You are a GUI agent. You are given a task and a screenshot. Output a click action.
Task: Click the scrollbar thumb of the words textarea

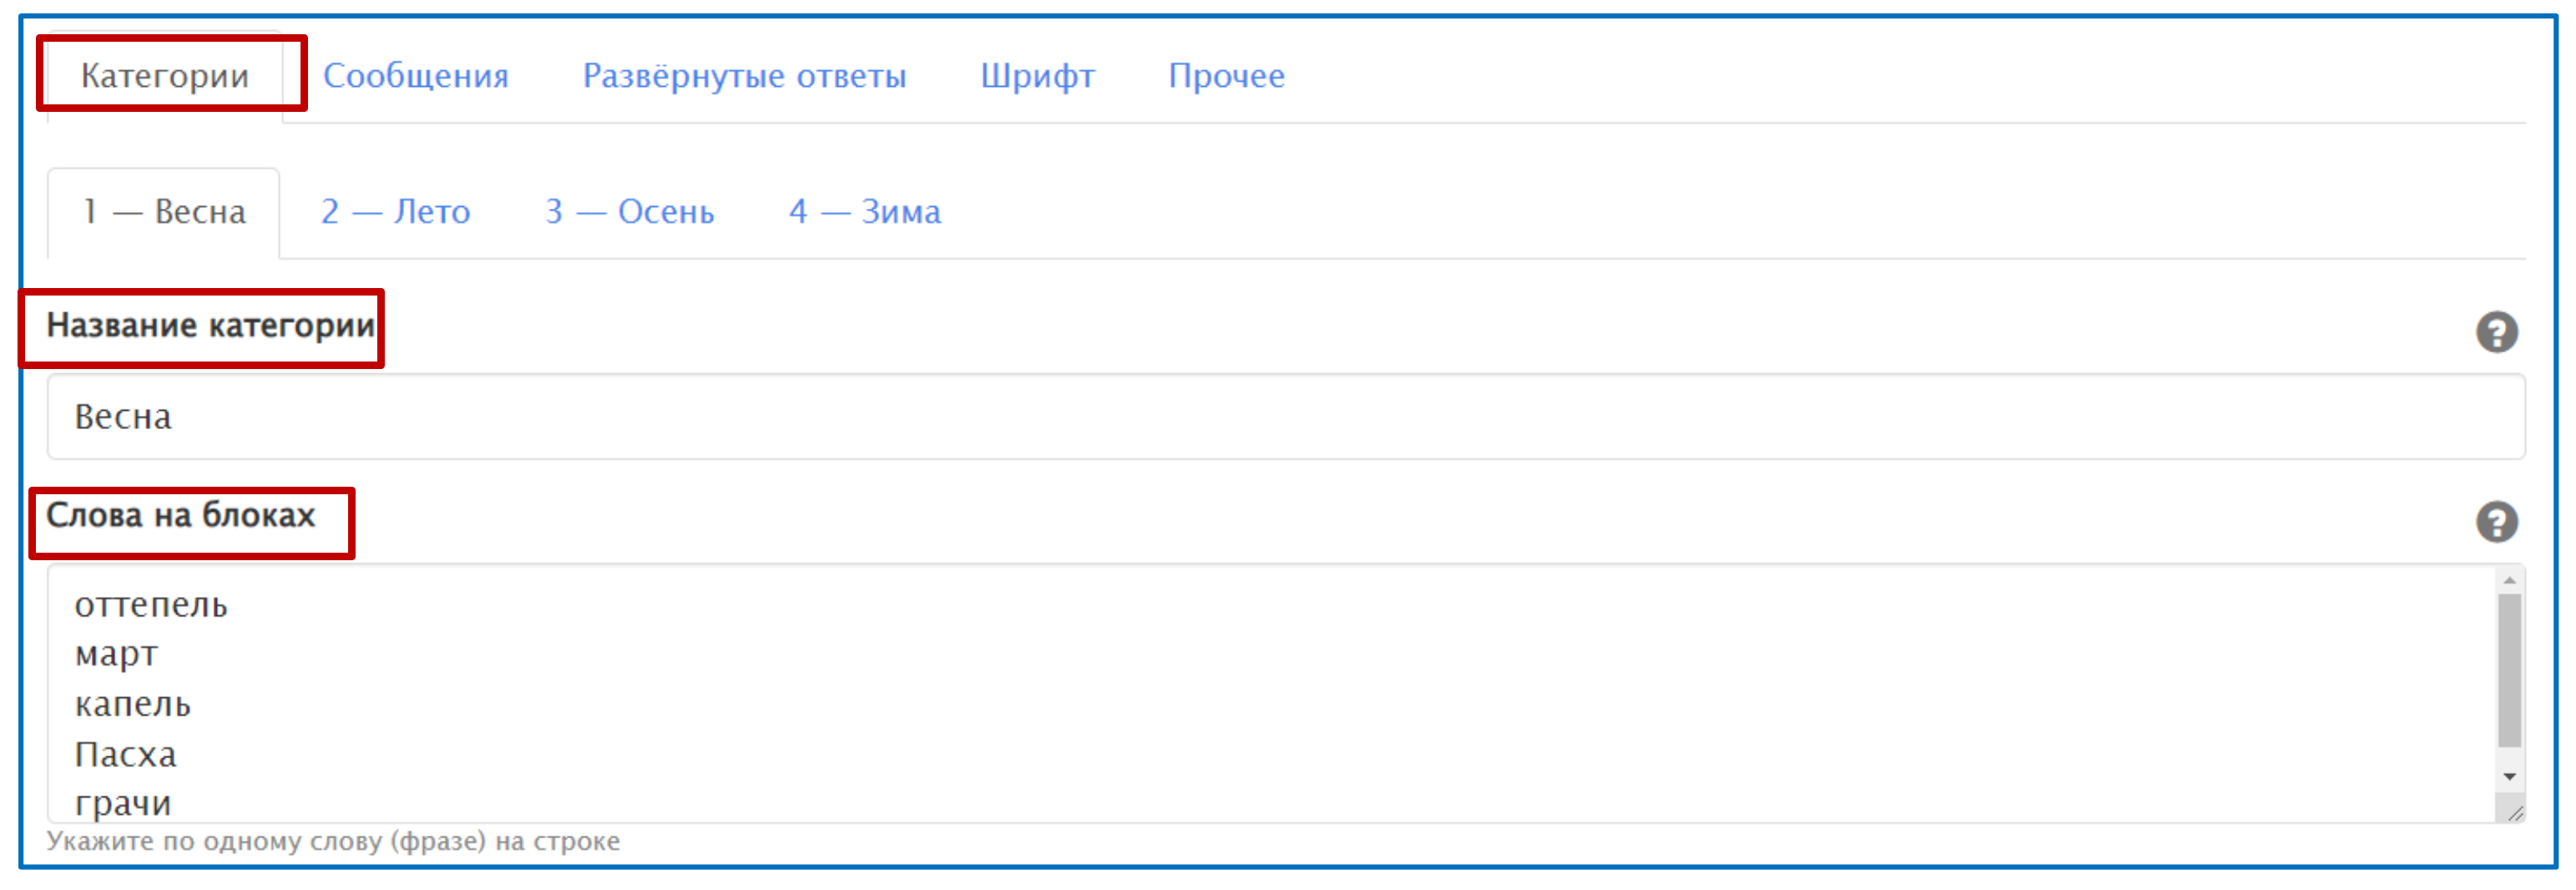coord(2509,670)
